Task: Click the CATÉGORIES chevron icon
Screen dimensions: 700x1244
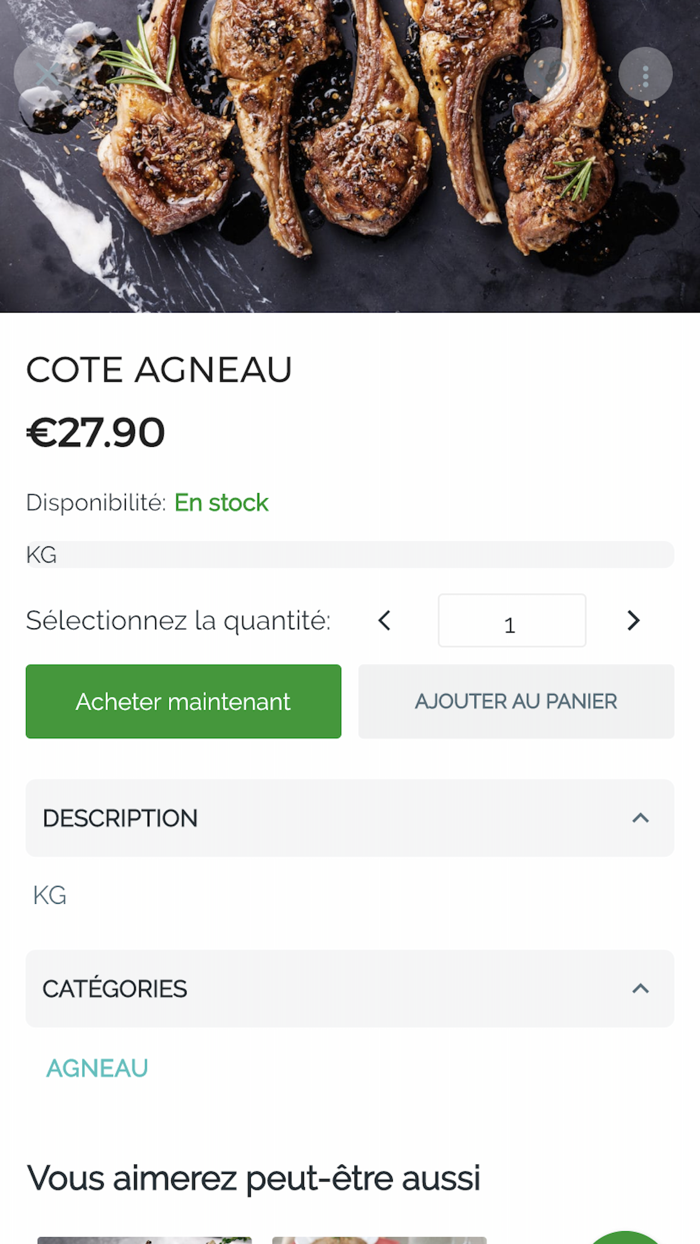Action: (641, 989)
